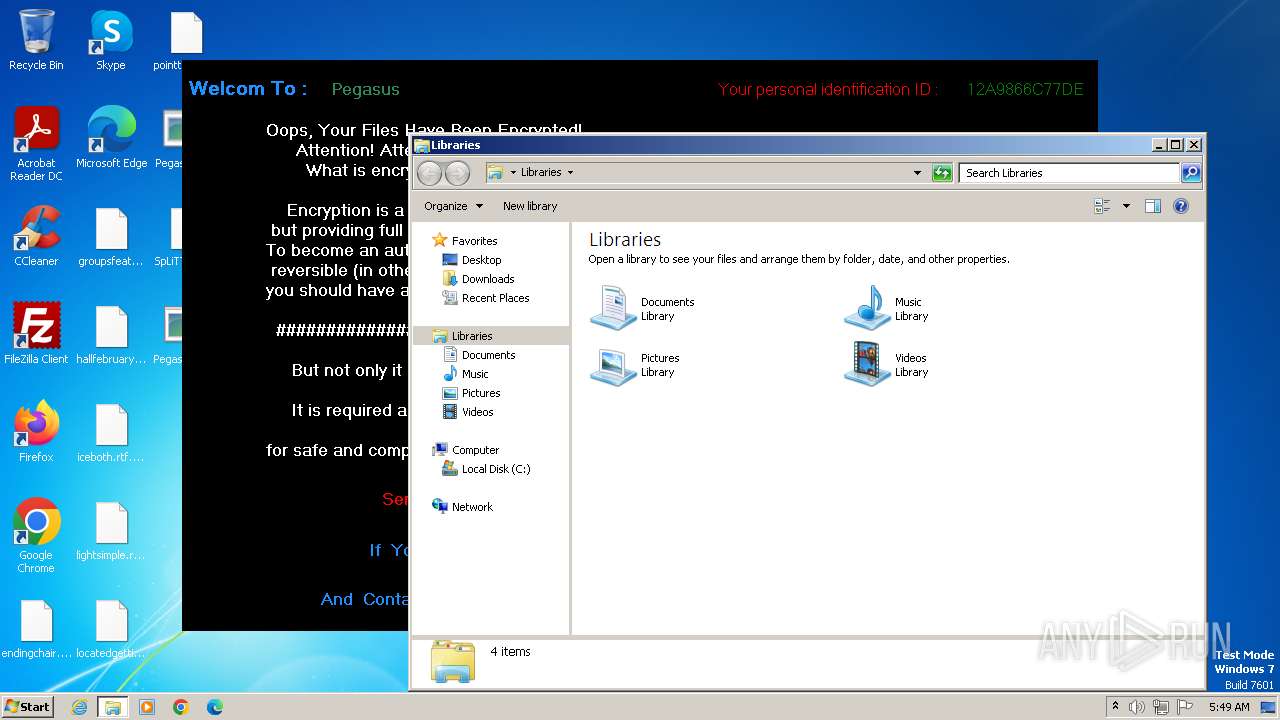The image size is (1280, 720).
Task: Select the hallfebruary file on desktop
Action: [x=111, y=334]
